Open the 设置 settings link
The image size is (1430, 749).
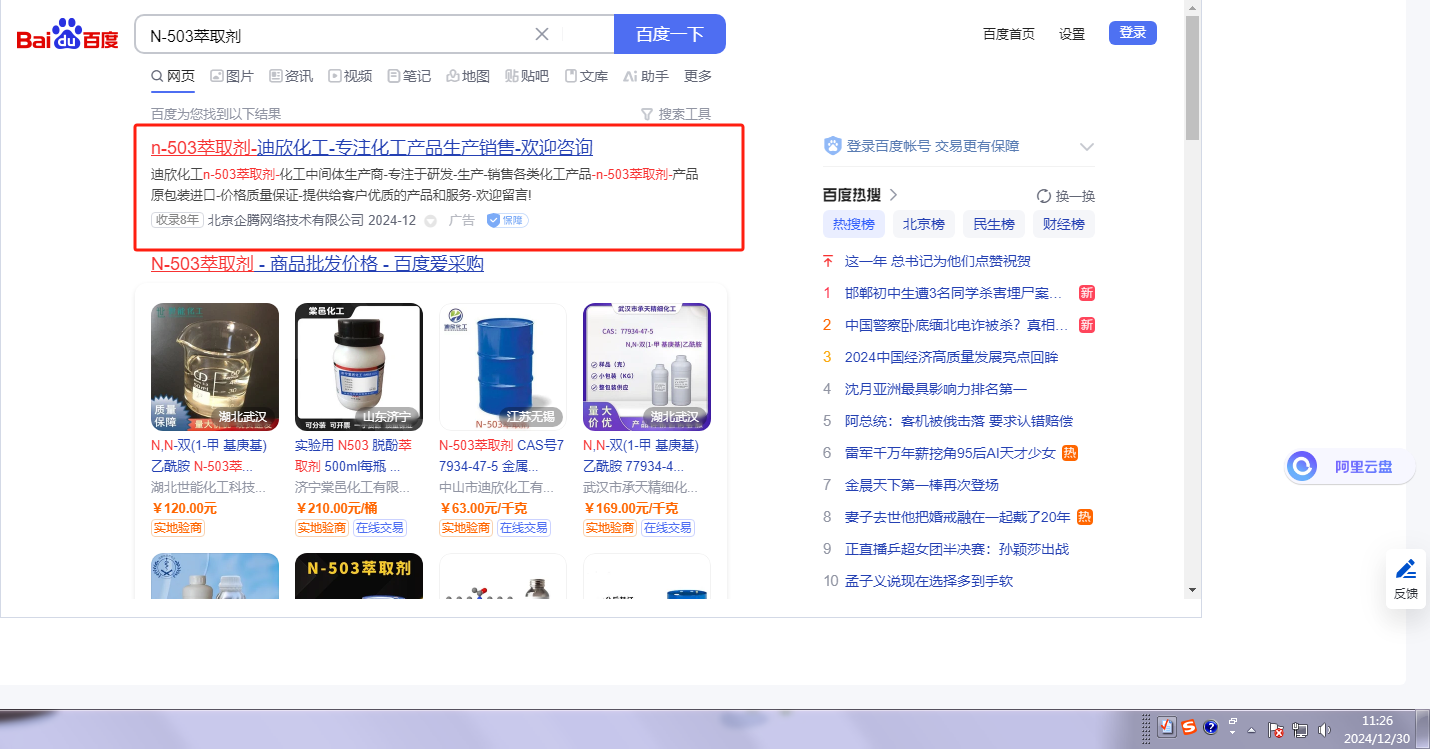click(x=1072, y=34)
